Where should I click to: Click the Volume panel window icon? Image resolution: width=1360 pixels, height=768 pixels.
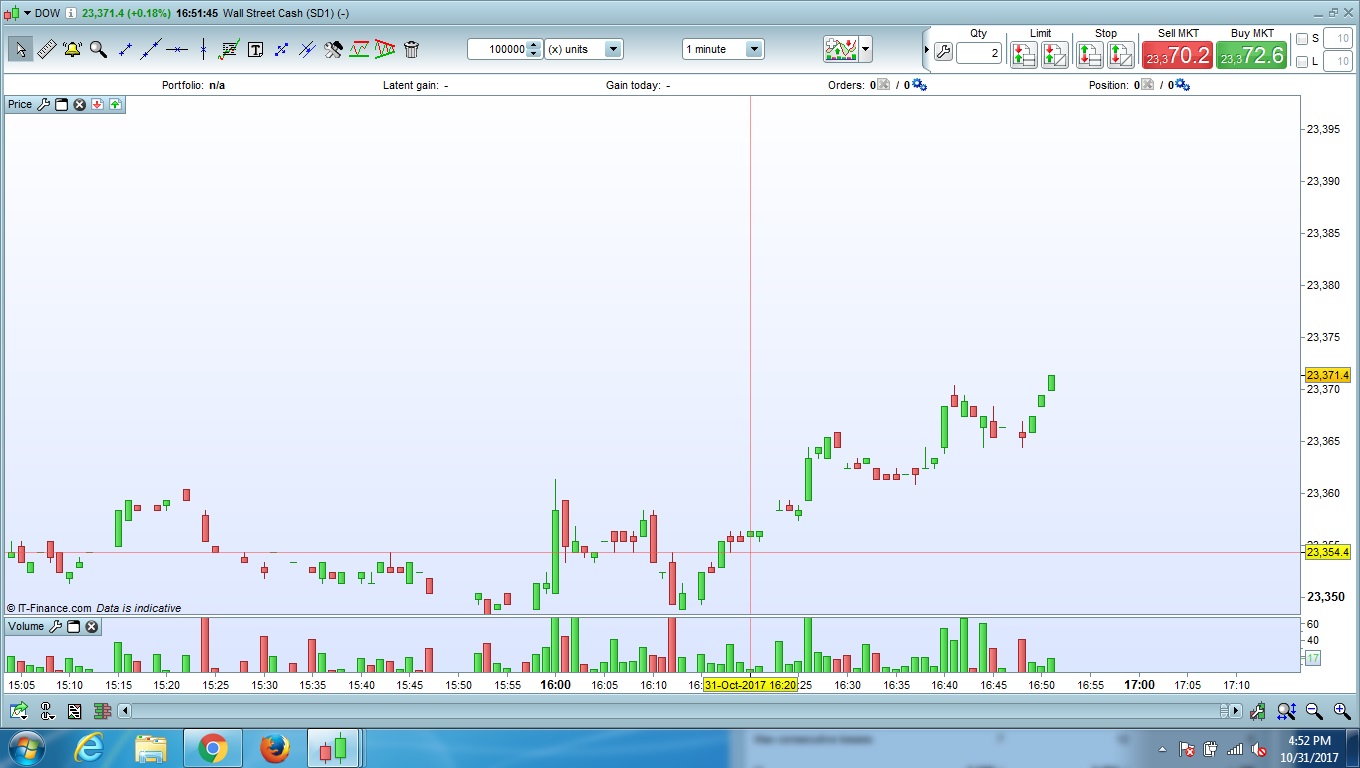(x=74, y=627)
